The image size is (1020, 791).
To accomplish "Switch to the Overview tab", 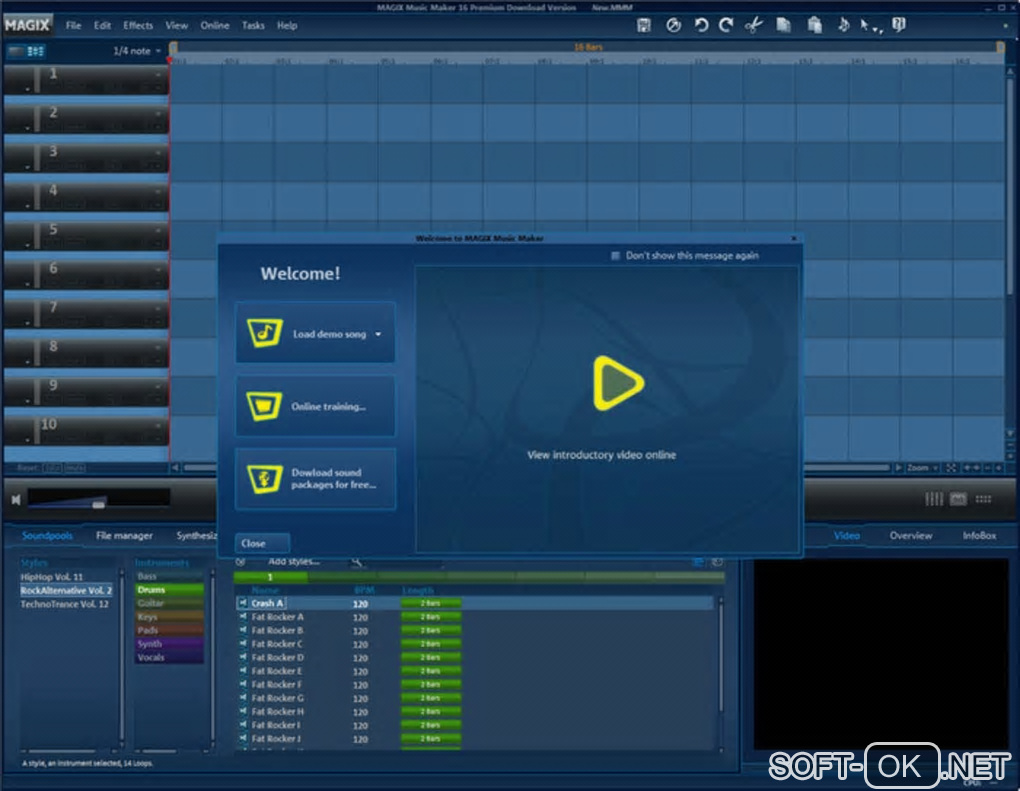I will [x=911, y=535].
